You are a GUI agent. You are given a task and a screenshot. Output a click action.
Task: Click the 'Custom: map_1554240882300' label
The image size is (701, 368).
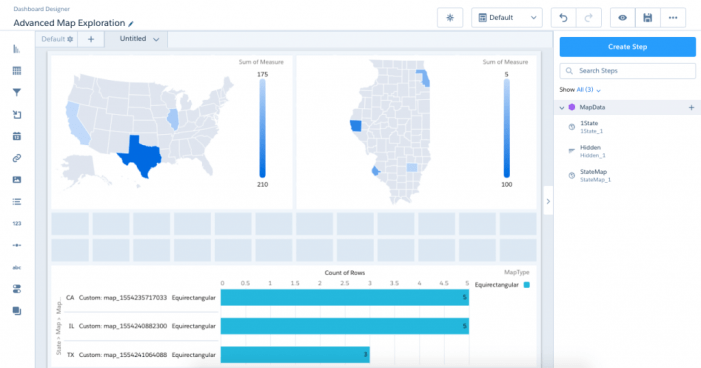123,326
